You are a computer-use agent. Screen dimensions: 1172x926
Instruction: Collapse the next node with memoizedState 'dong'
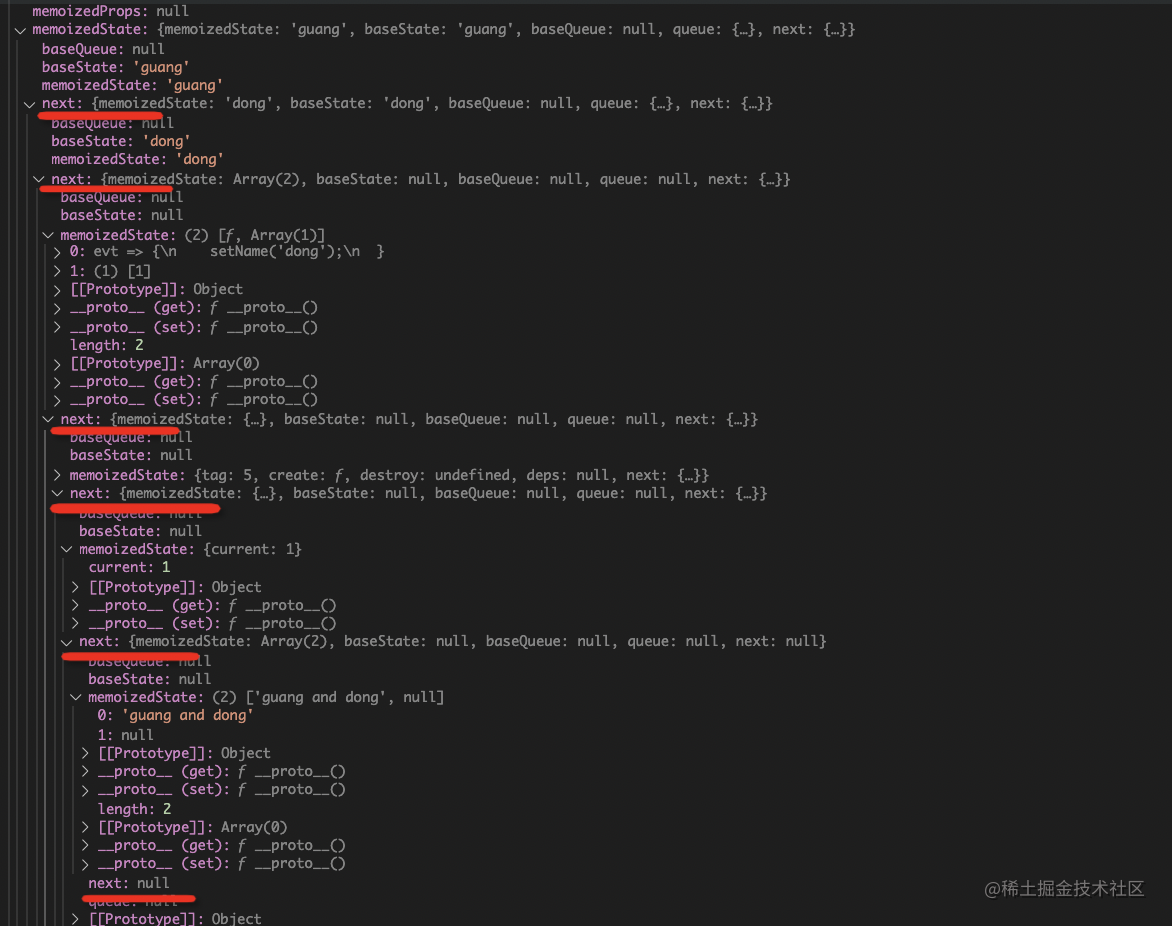[x=30, y=105]
